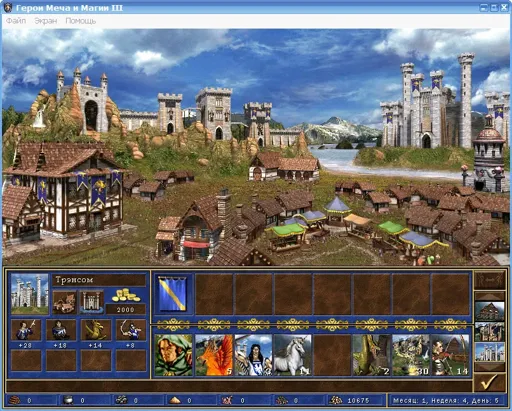Click the large Castle town portrait
512x411 pixels.
(30, 294)
